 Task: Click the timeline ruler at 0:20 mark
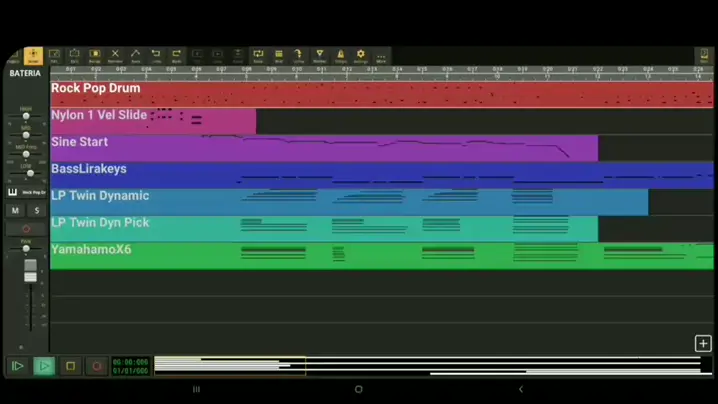click(x=548, y=70)
